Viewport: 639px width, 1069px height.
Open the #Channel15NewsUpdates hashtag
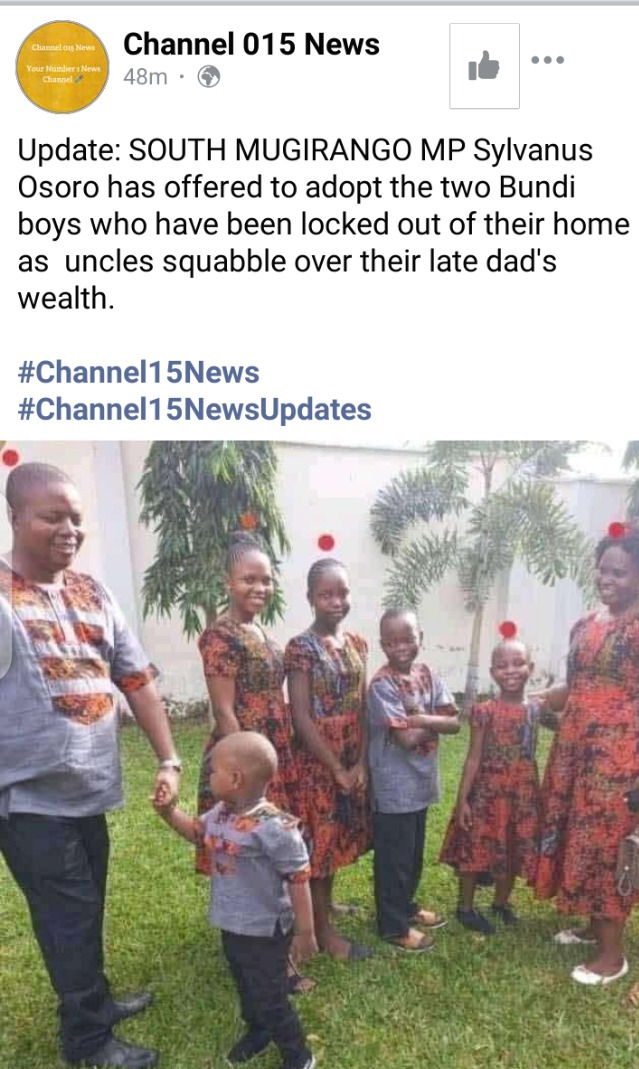(194, 409)
